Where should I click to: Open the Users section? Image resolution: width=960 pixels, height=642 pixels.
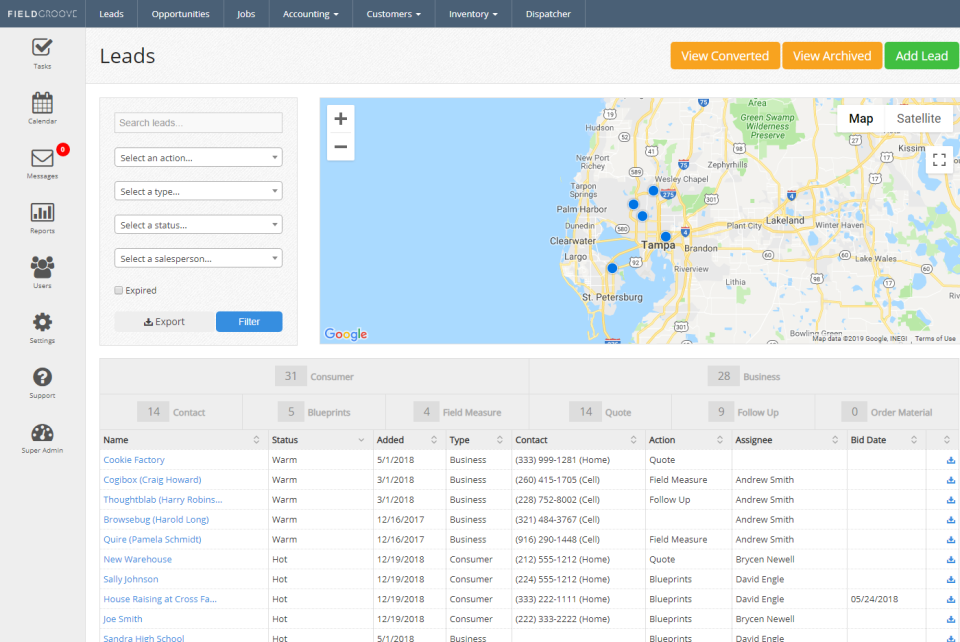(41, 270)
